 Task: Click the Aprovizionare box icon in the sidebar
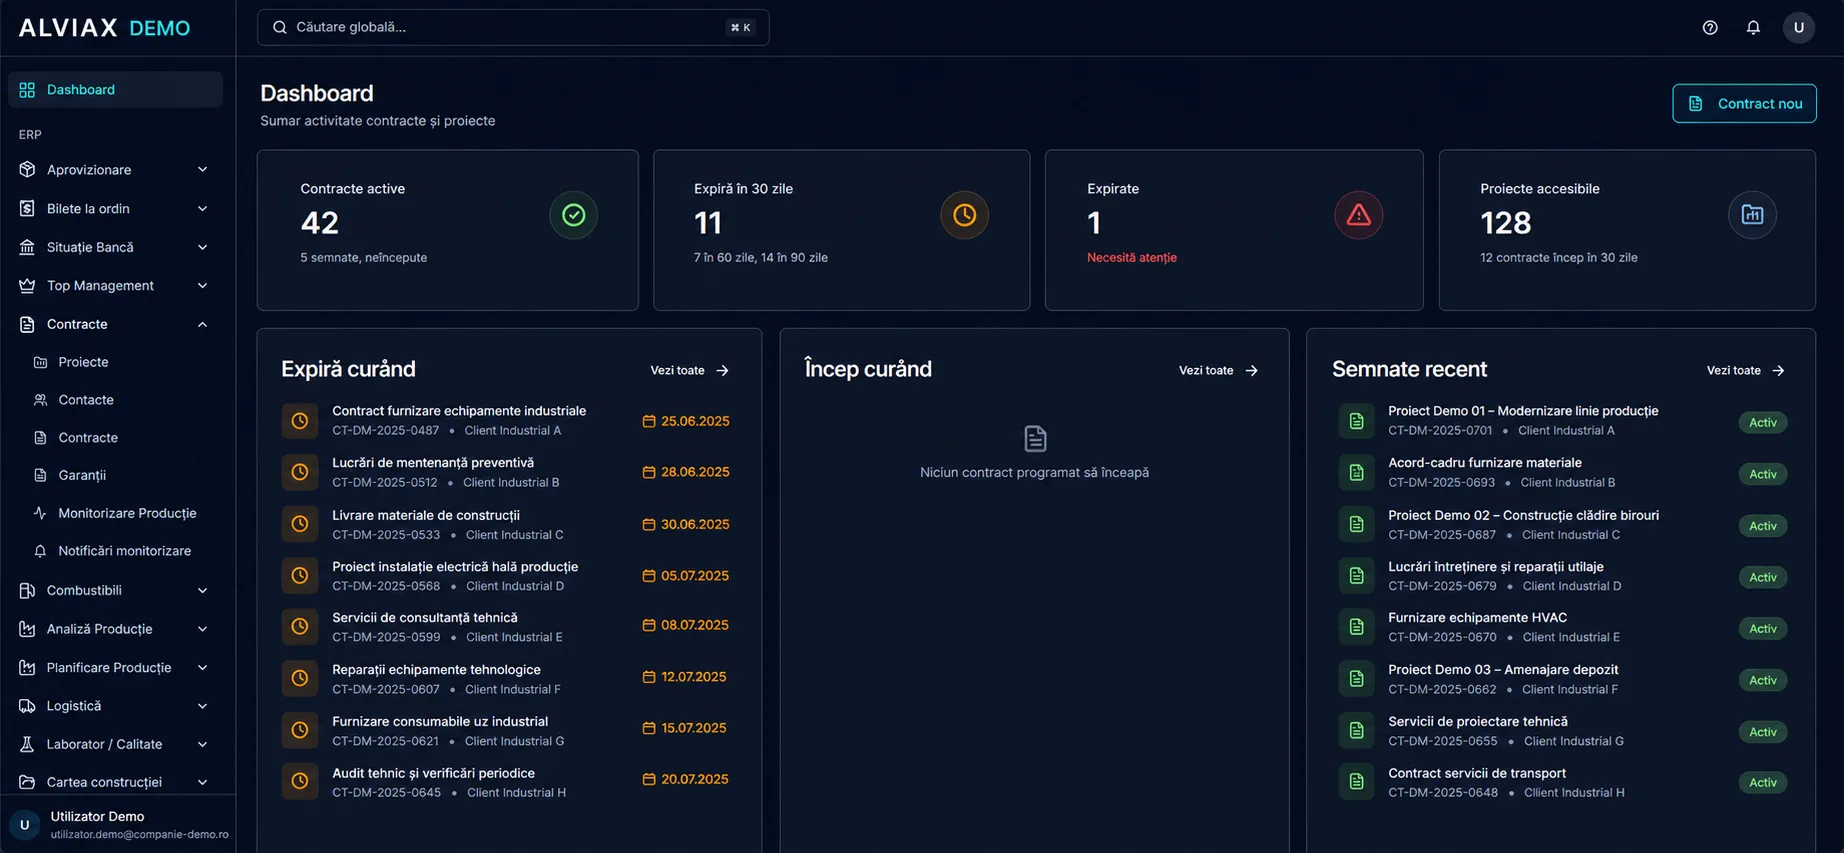(x=27, y=170)
